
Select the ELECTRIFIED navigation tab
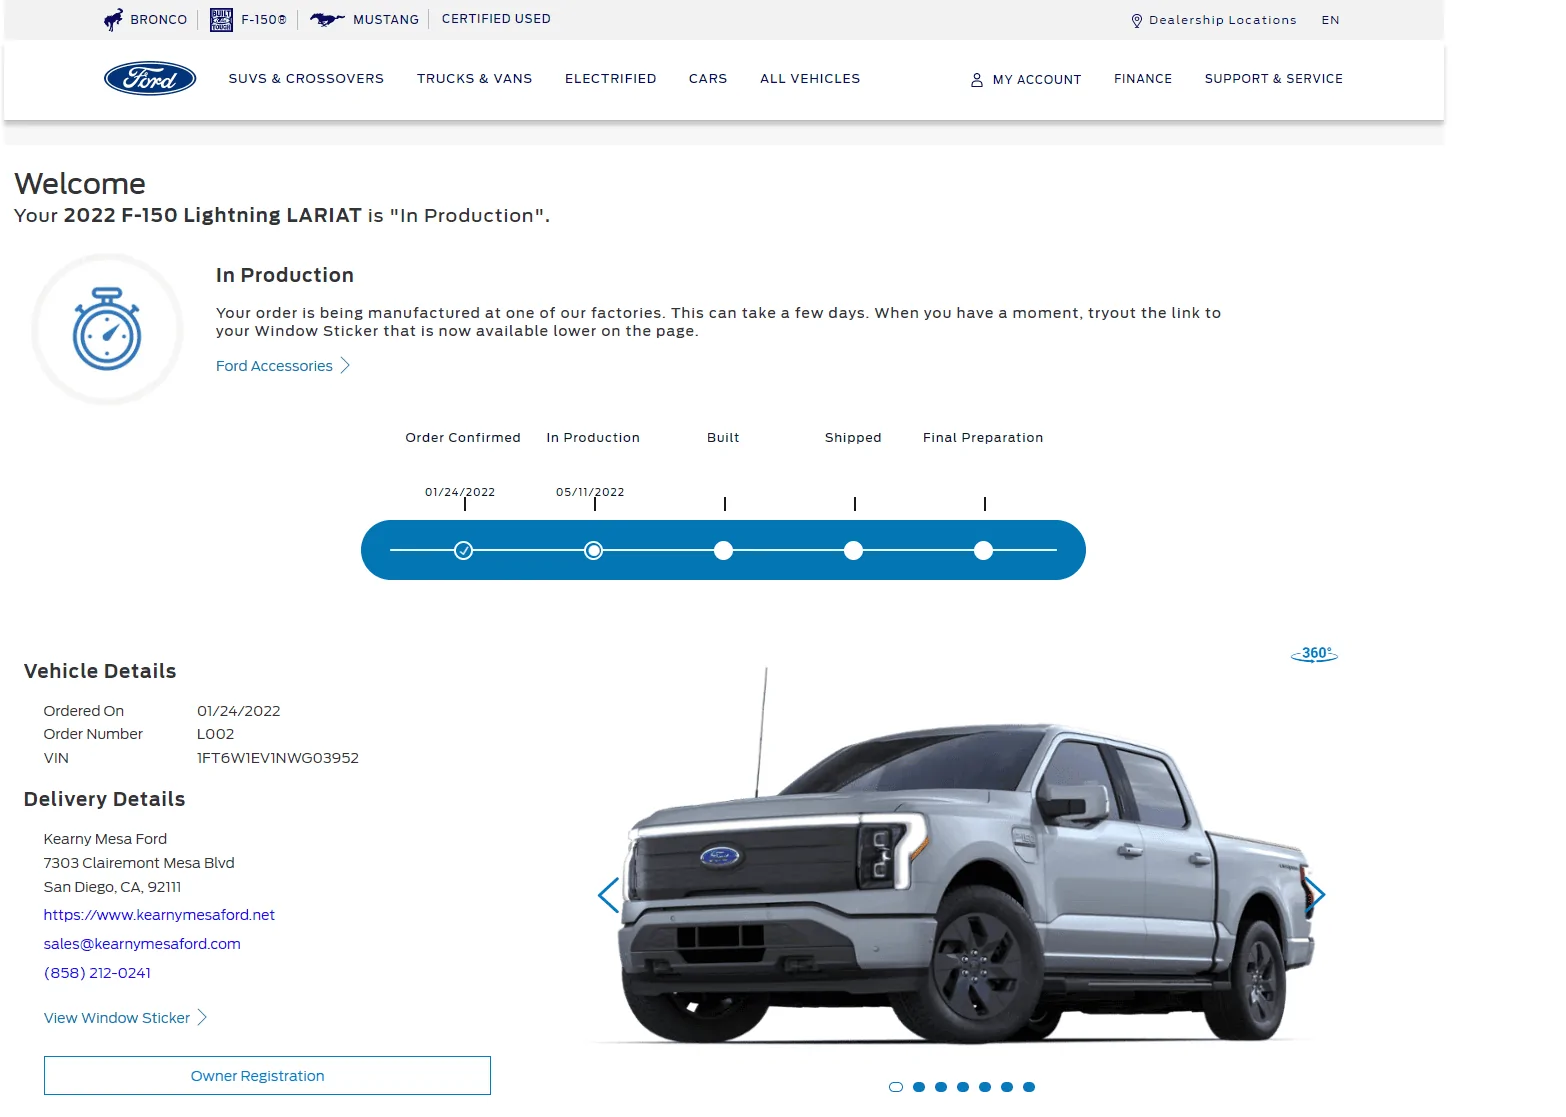(610, 78)
